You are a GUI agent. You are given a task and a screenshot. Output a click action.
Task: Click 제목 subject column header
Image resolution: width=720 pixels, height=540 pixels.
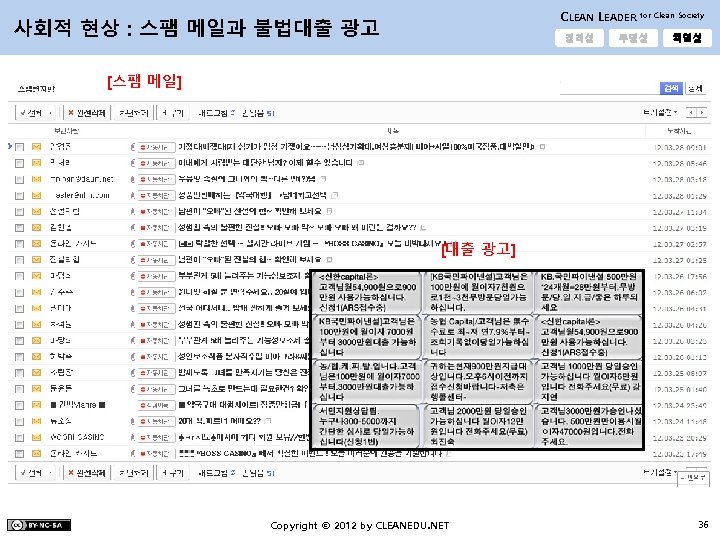393,131
